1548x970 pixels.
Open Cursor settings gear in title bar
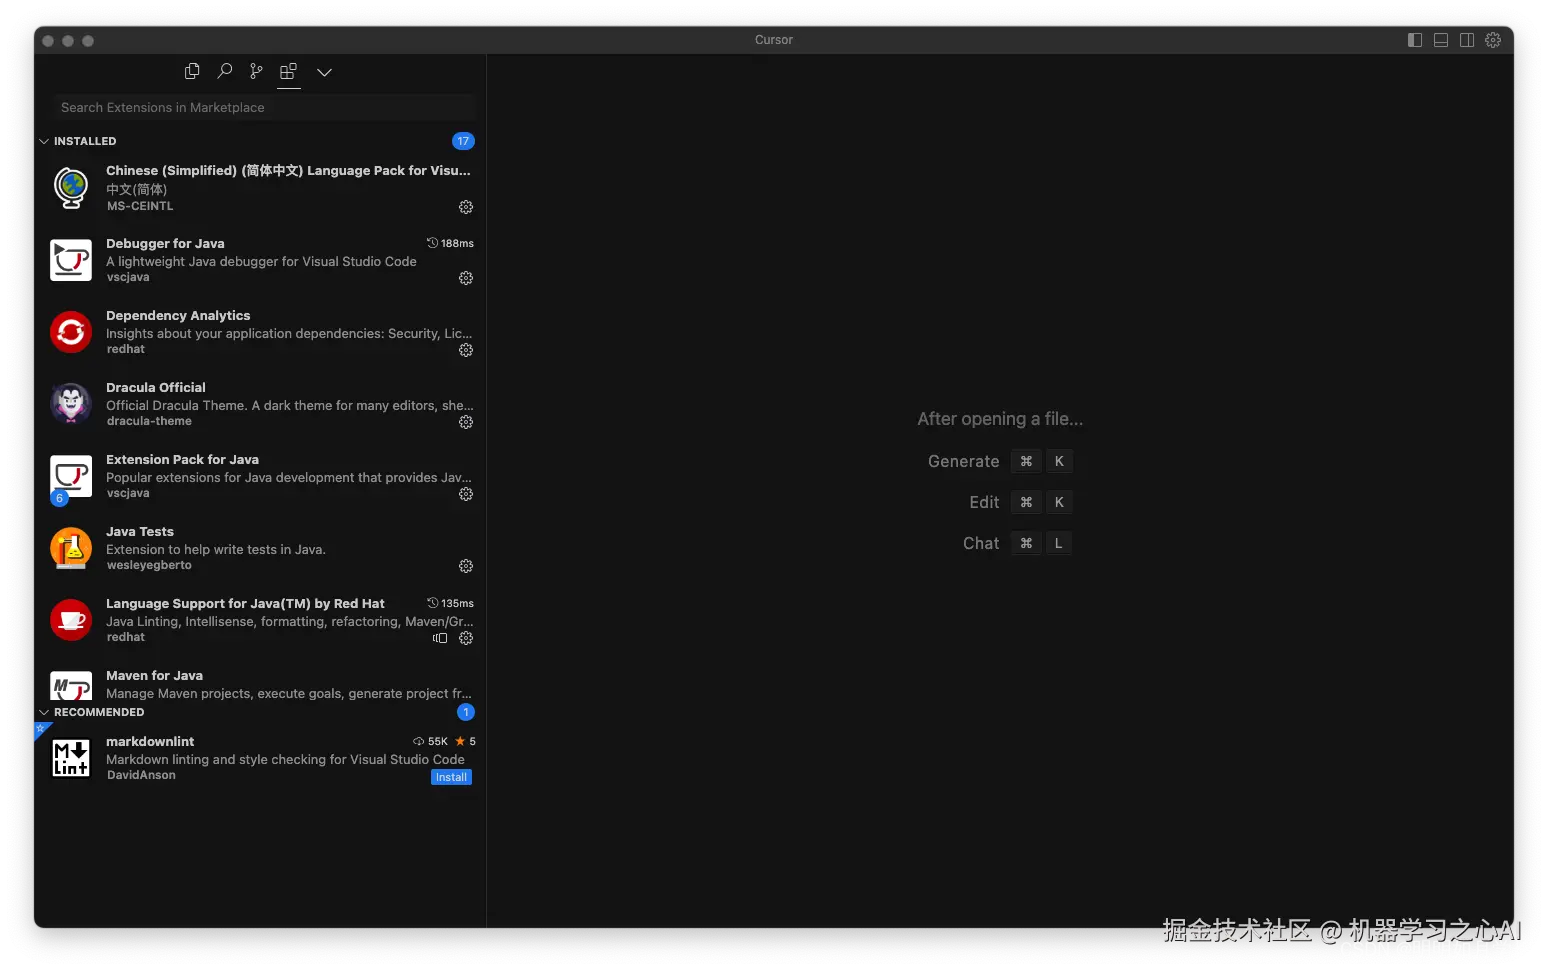coord(1493,40)
